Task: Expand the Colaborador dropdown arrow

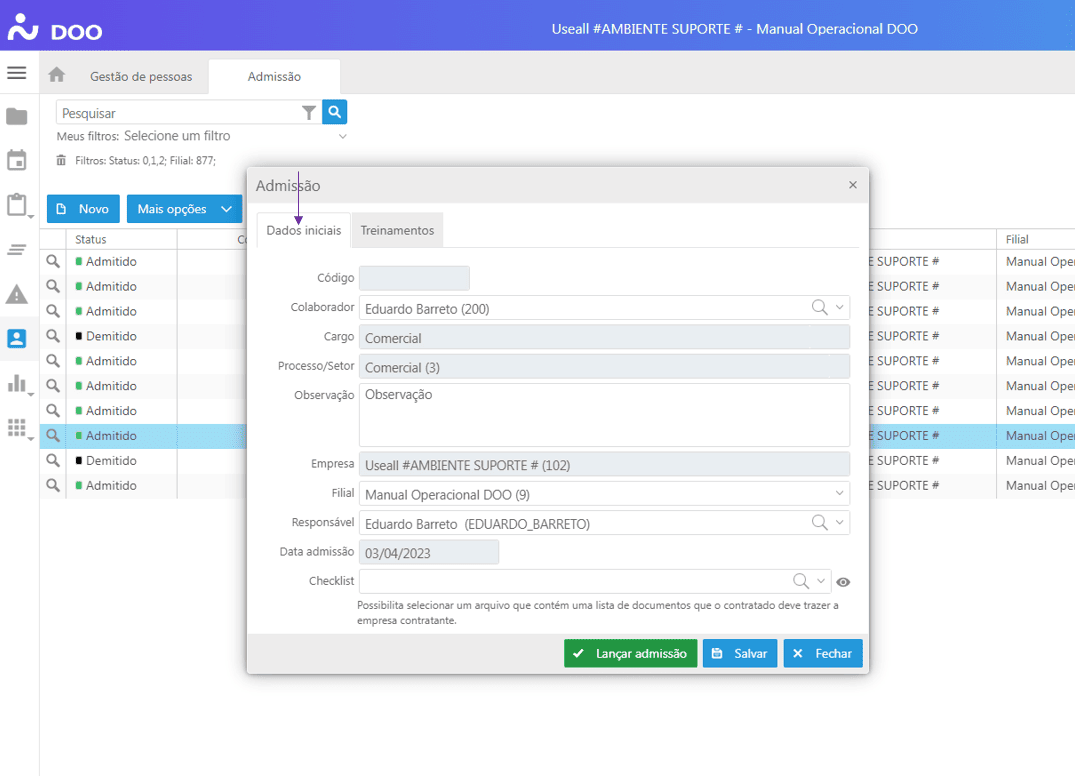Action: [839, 308]
